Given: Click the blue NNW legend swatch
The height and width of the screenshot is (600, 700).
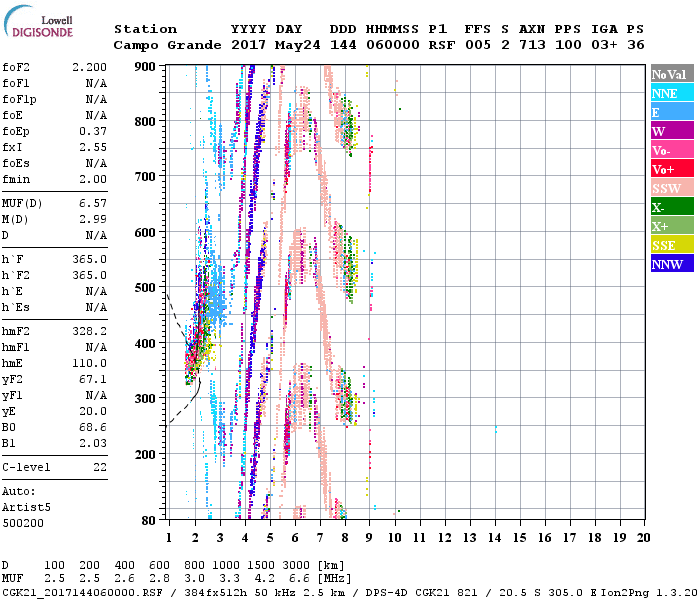Looking at the screenshot, I should [x=669, y=264].
